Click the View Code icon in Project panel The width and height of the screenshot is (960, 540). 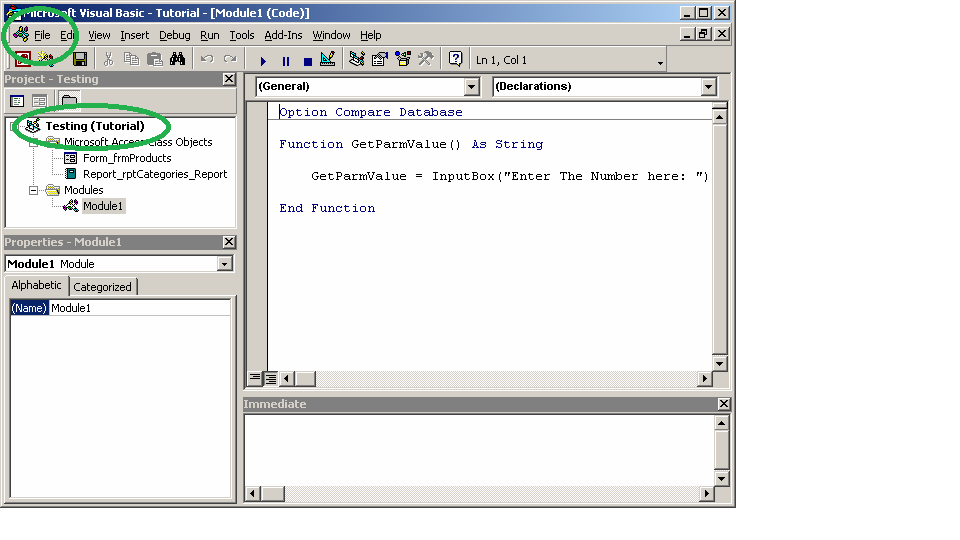tap(17, 101)
